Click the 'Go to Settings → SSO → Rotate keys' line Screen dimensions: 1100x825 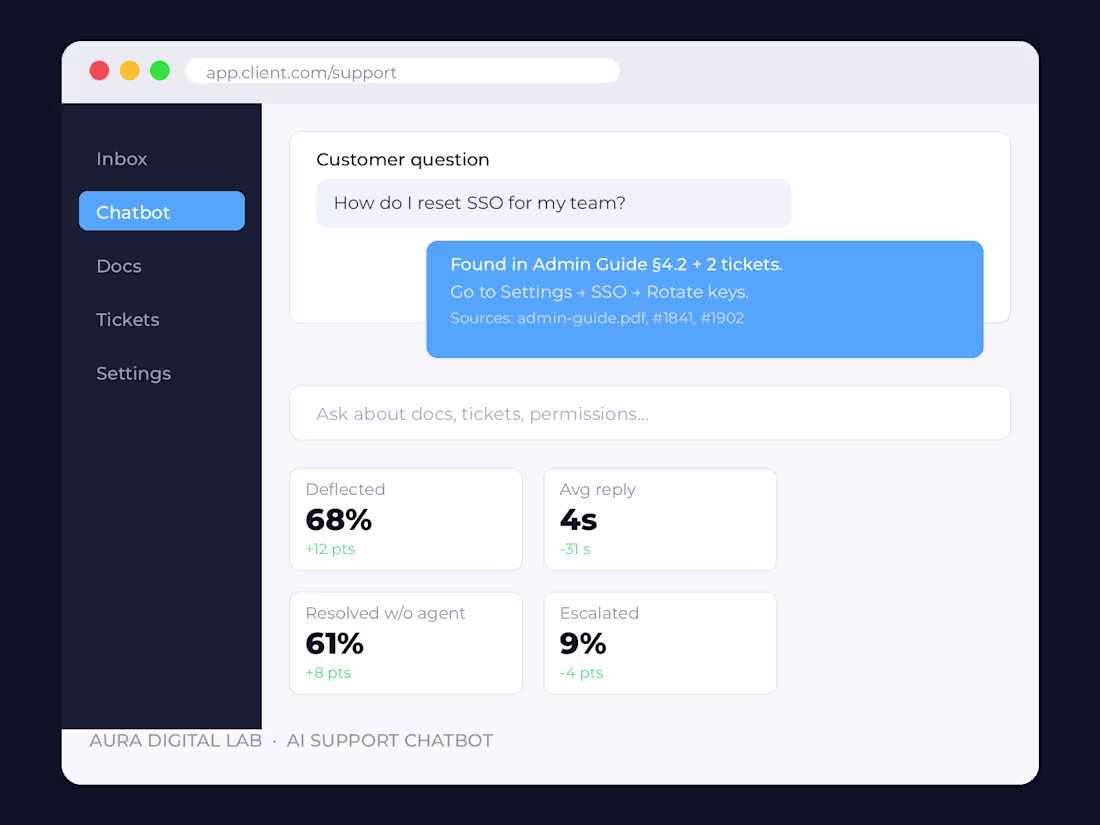599,292
